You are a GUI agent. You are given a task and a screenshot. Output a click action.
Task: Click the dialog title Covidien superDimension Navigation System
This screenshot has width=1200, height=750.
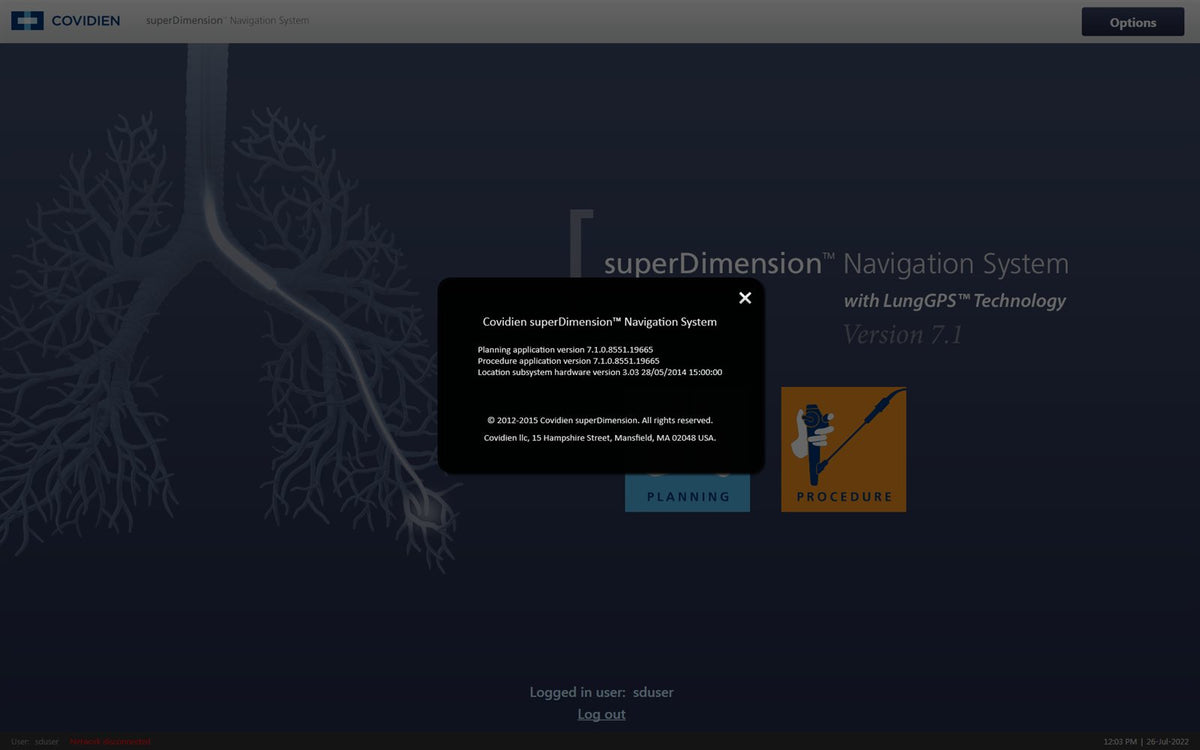click(x=600, y=322)
